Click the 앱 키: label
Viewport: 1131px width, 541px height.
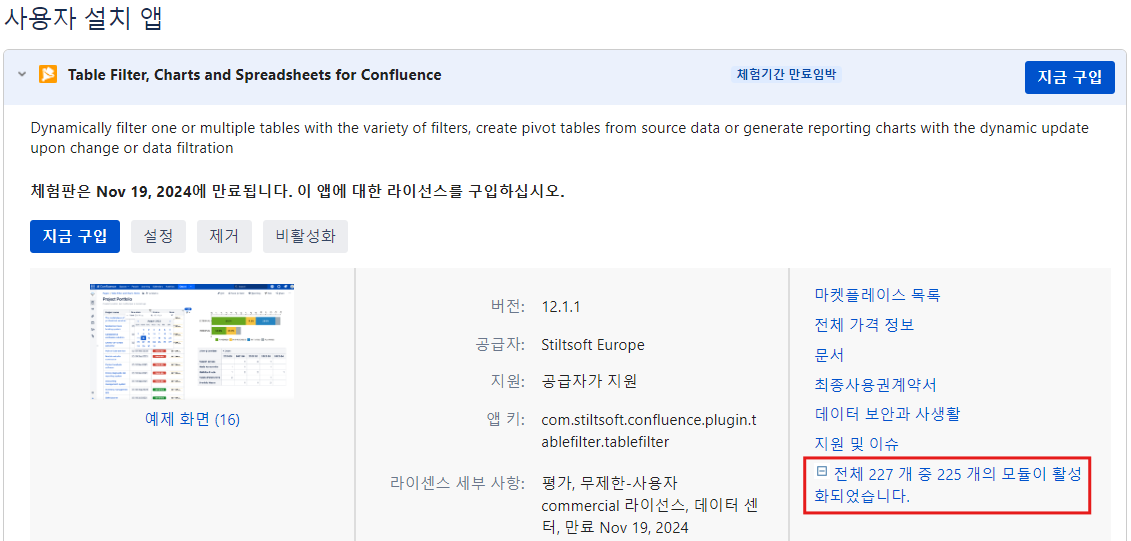(506, 420)
